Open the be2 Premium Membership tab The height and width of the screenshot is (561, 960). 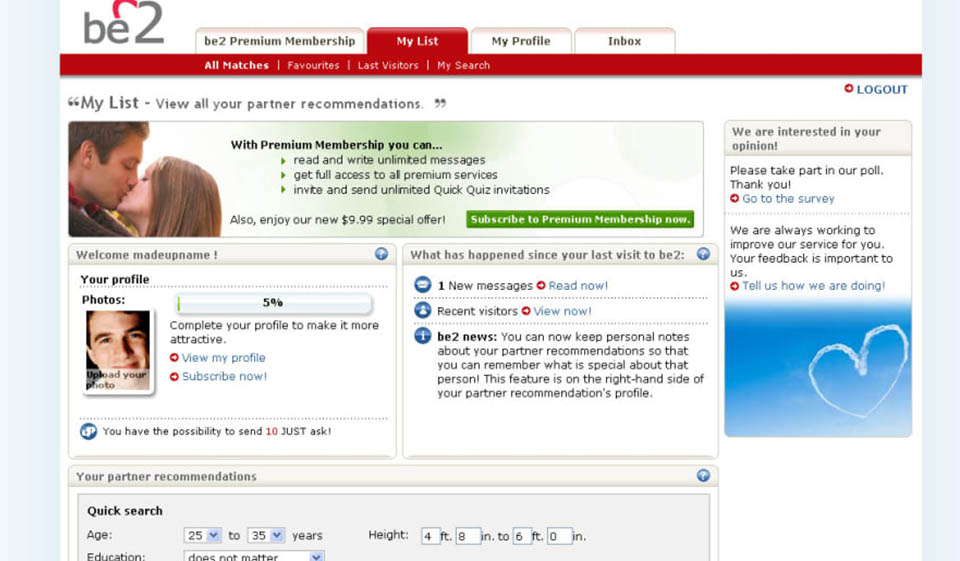[279, 41]
